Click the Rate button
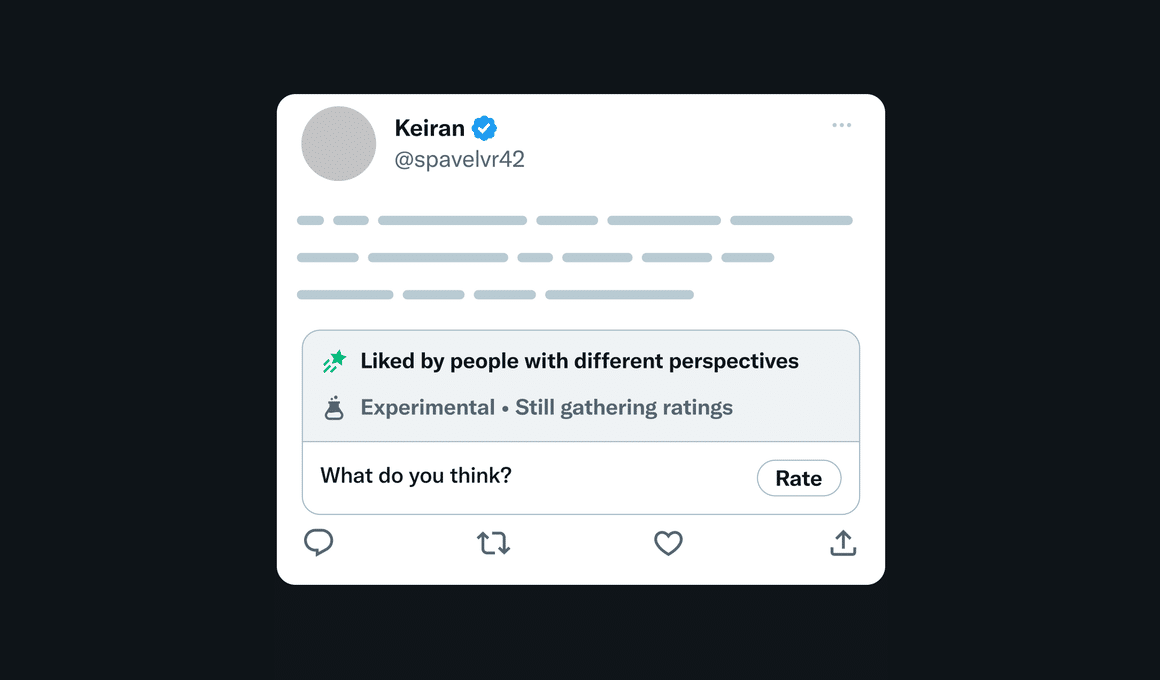This screenshot has height=680, width=1160. pyautogui.click(x=799, y=478)
